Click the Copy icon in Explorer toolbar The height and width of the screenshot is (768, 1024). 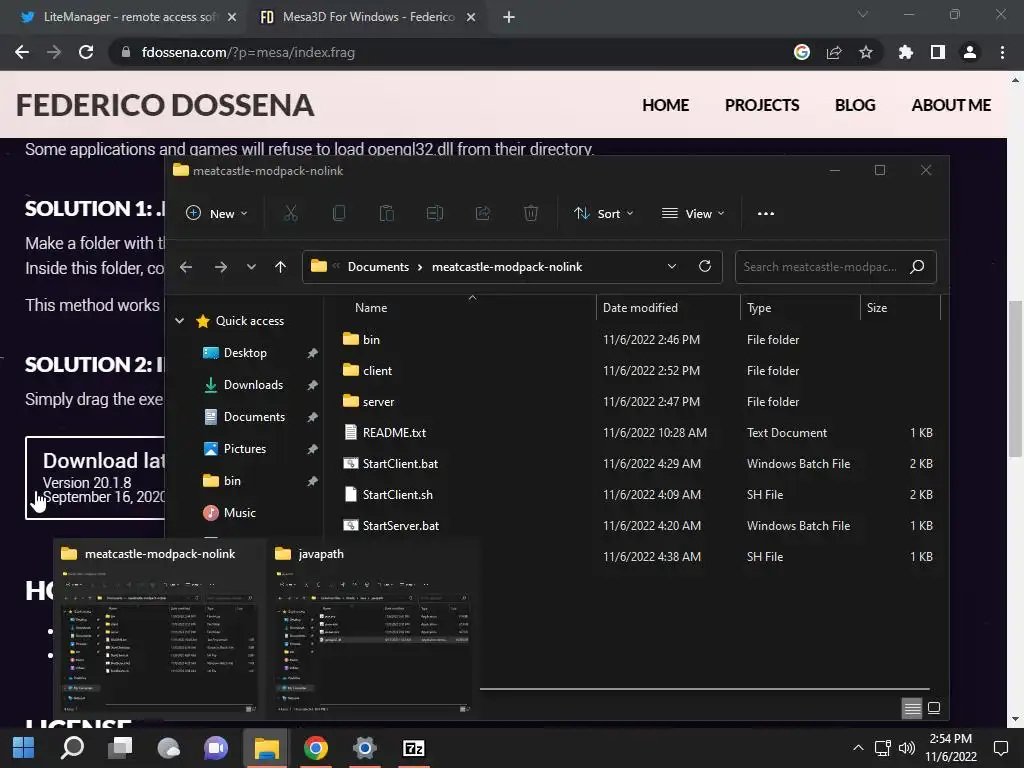click(338, 214)
